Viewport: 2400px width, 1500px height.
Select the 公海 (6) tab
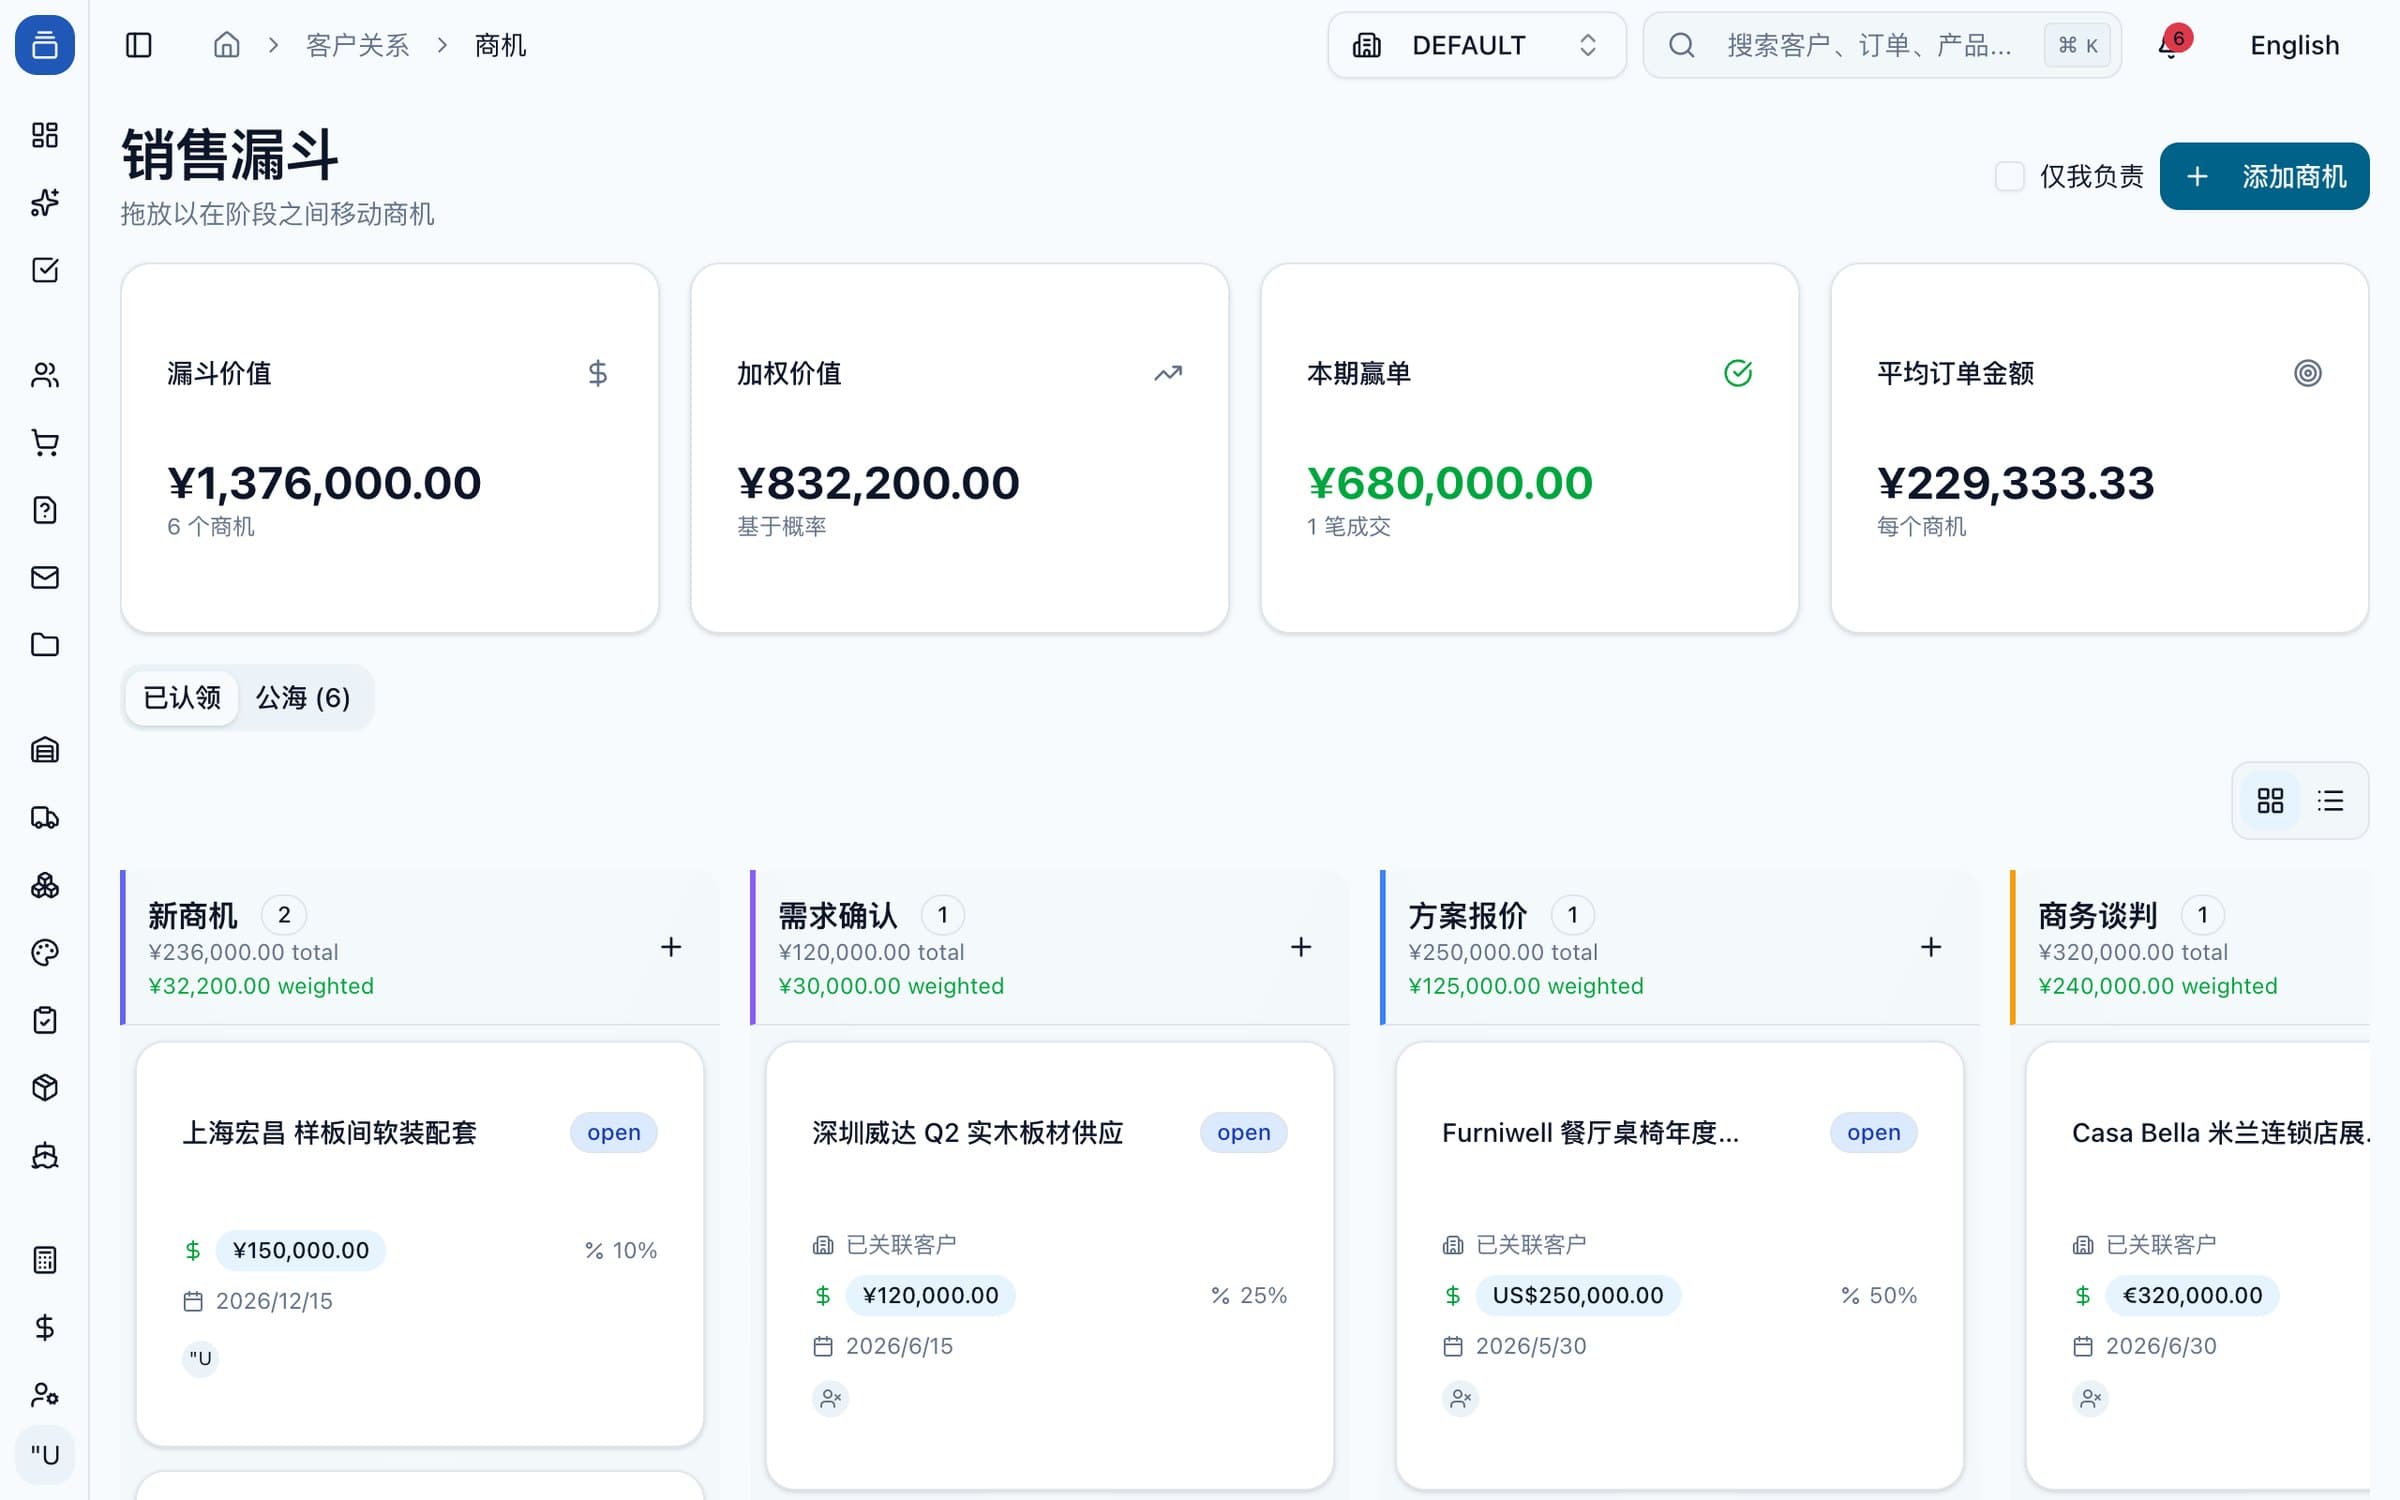(303, 697)
